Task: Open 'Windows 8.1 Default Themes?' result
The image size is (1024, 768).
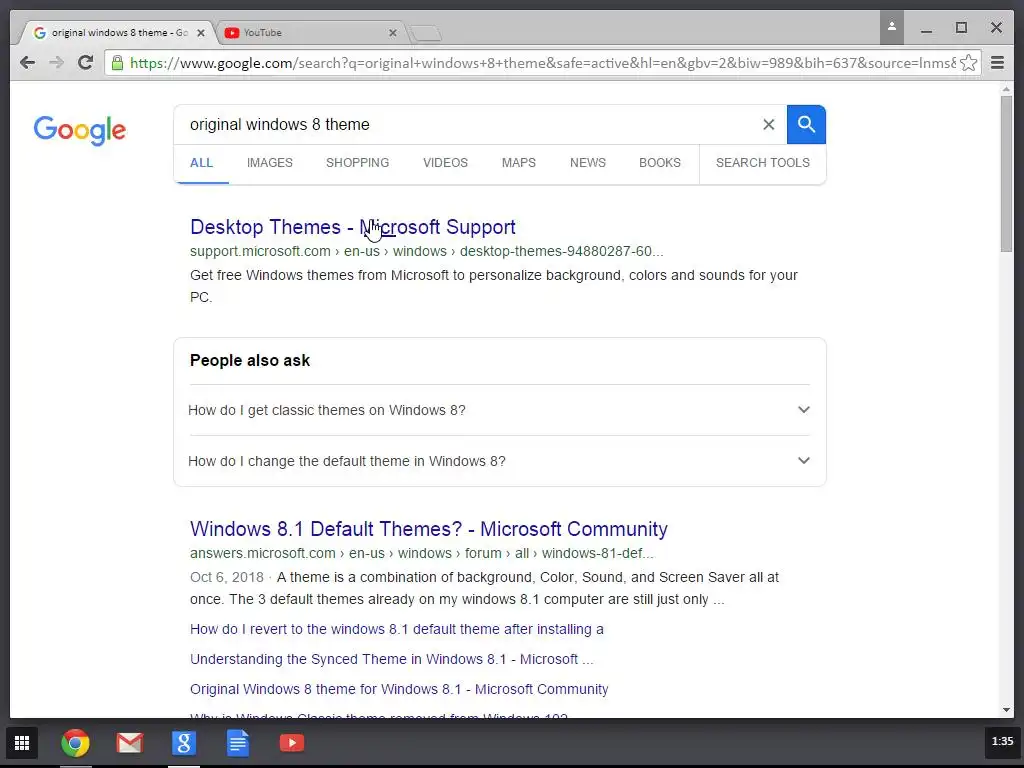Action: point(428,529)
